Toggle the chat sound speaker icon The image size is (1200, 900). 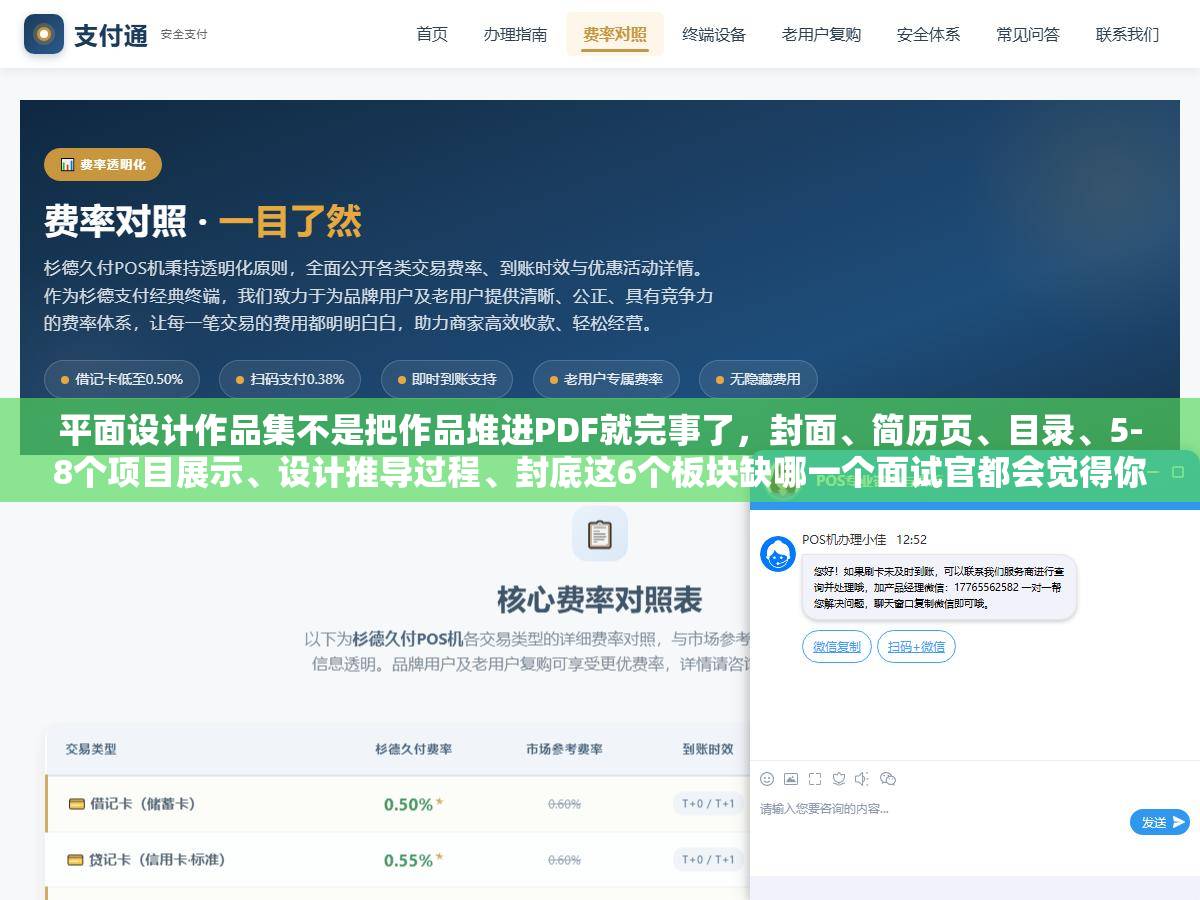coord(862,778)
